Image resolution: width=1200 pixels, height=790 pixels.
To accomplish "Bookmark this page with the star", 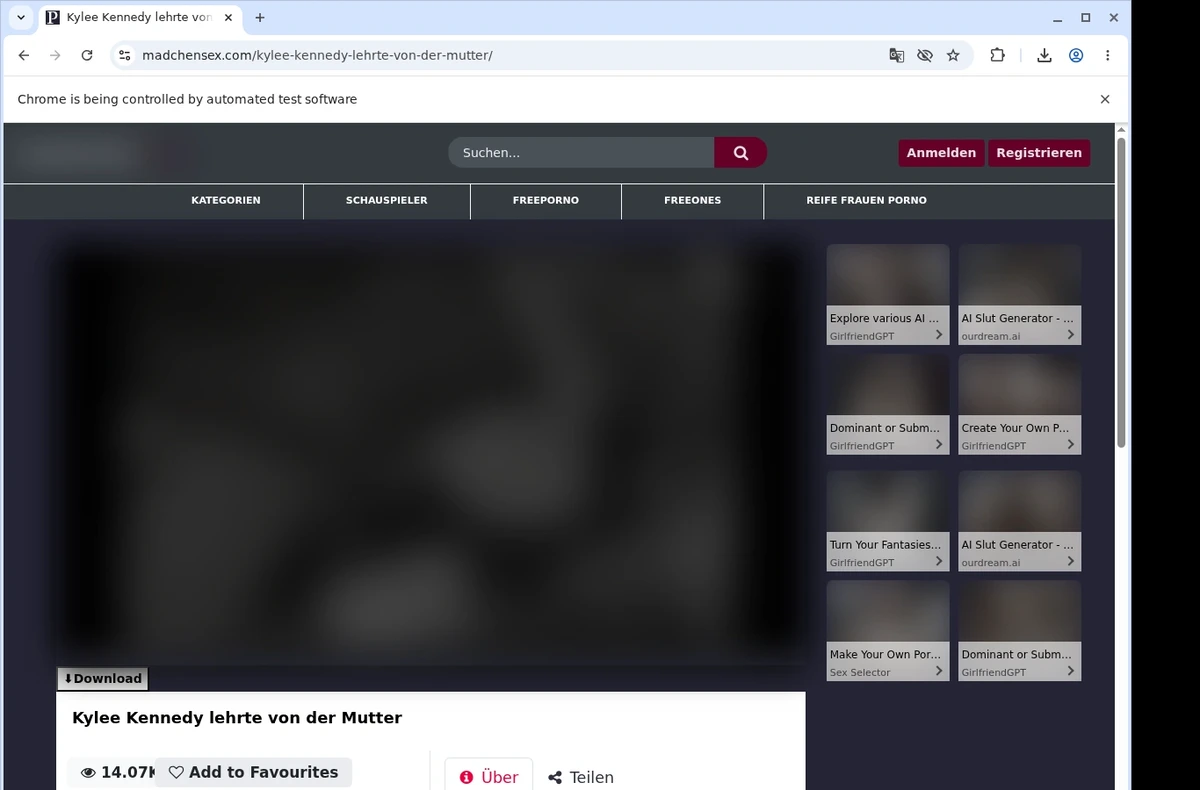I will tap(953, 56).
